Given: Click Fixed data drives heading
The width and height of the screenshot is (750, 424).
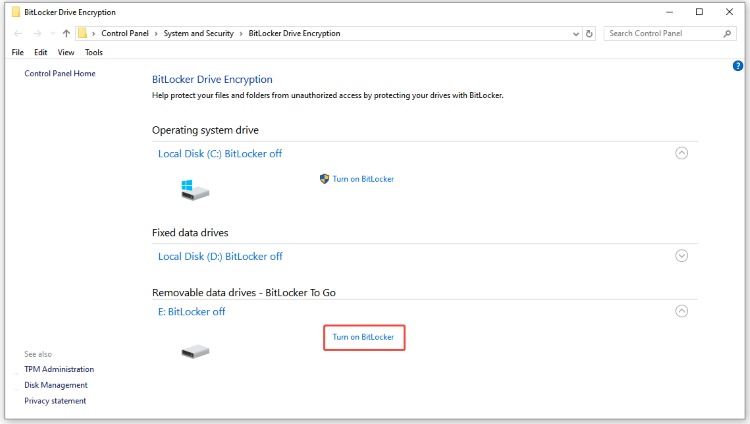Looking at the screenshot, I should [190, 233].
